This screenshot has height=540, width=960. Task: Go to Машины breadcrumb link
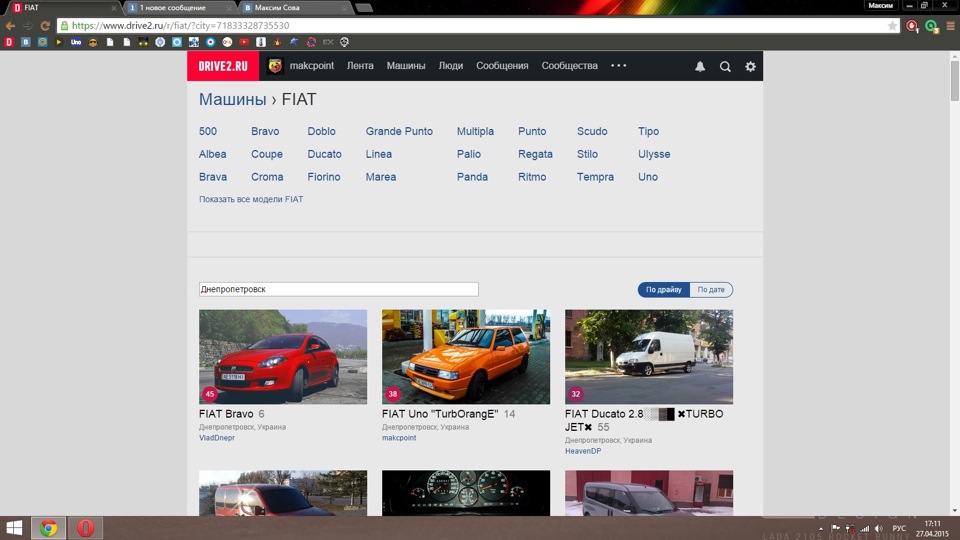point(233,99)
